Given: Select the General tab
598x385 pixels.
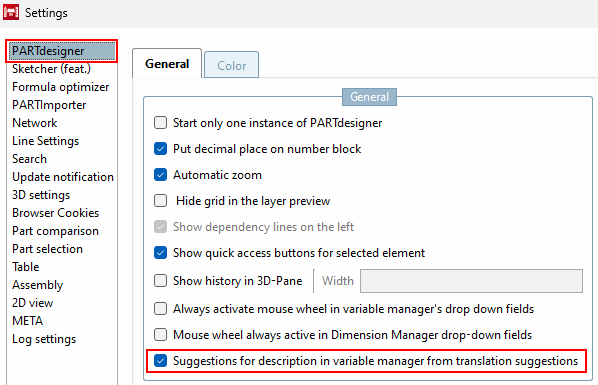Looking at the screenshot, I should (x=167, y=63).
